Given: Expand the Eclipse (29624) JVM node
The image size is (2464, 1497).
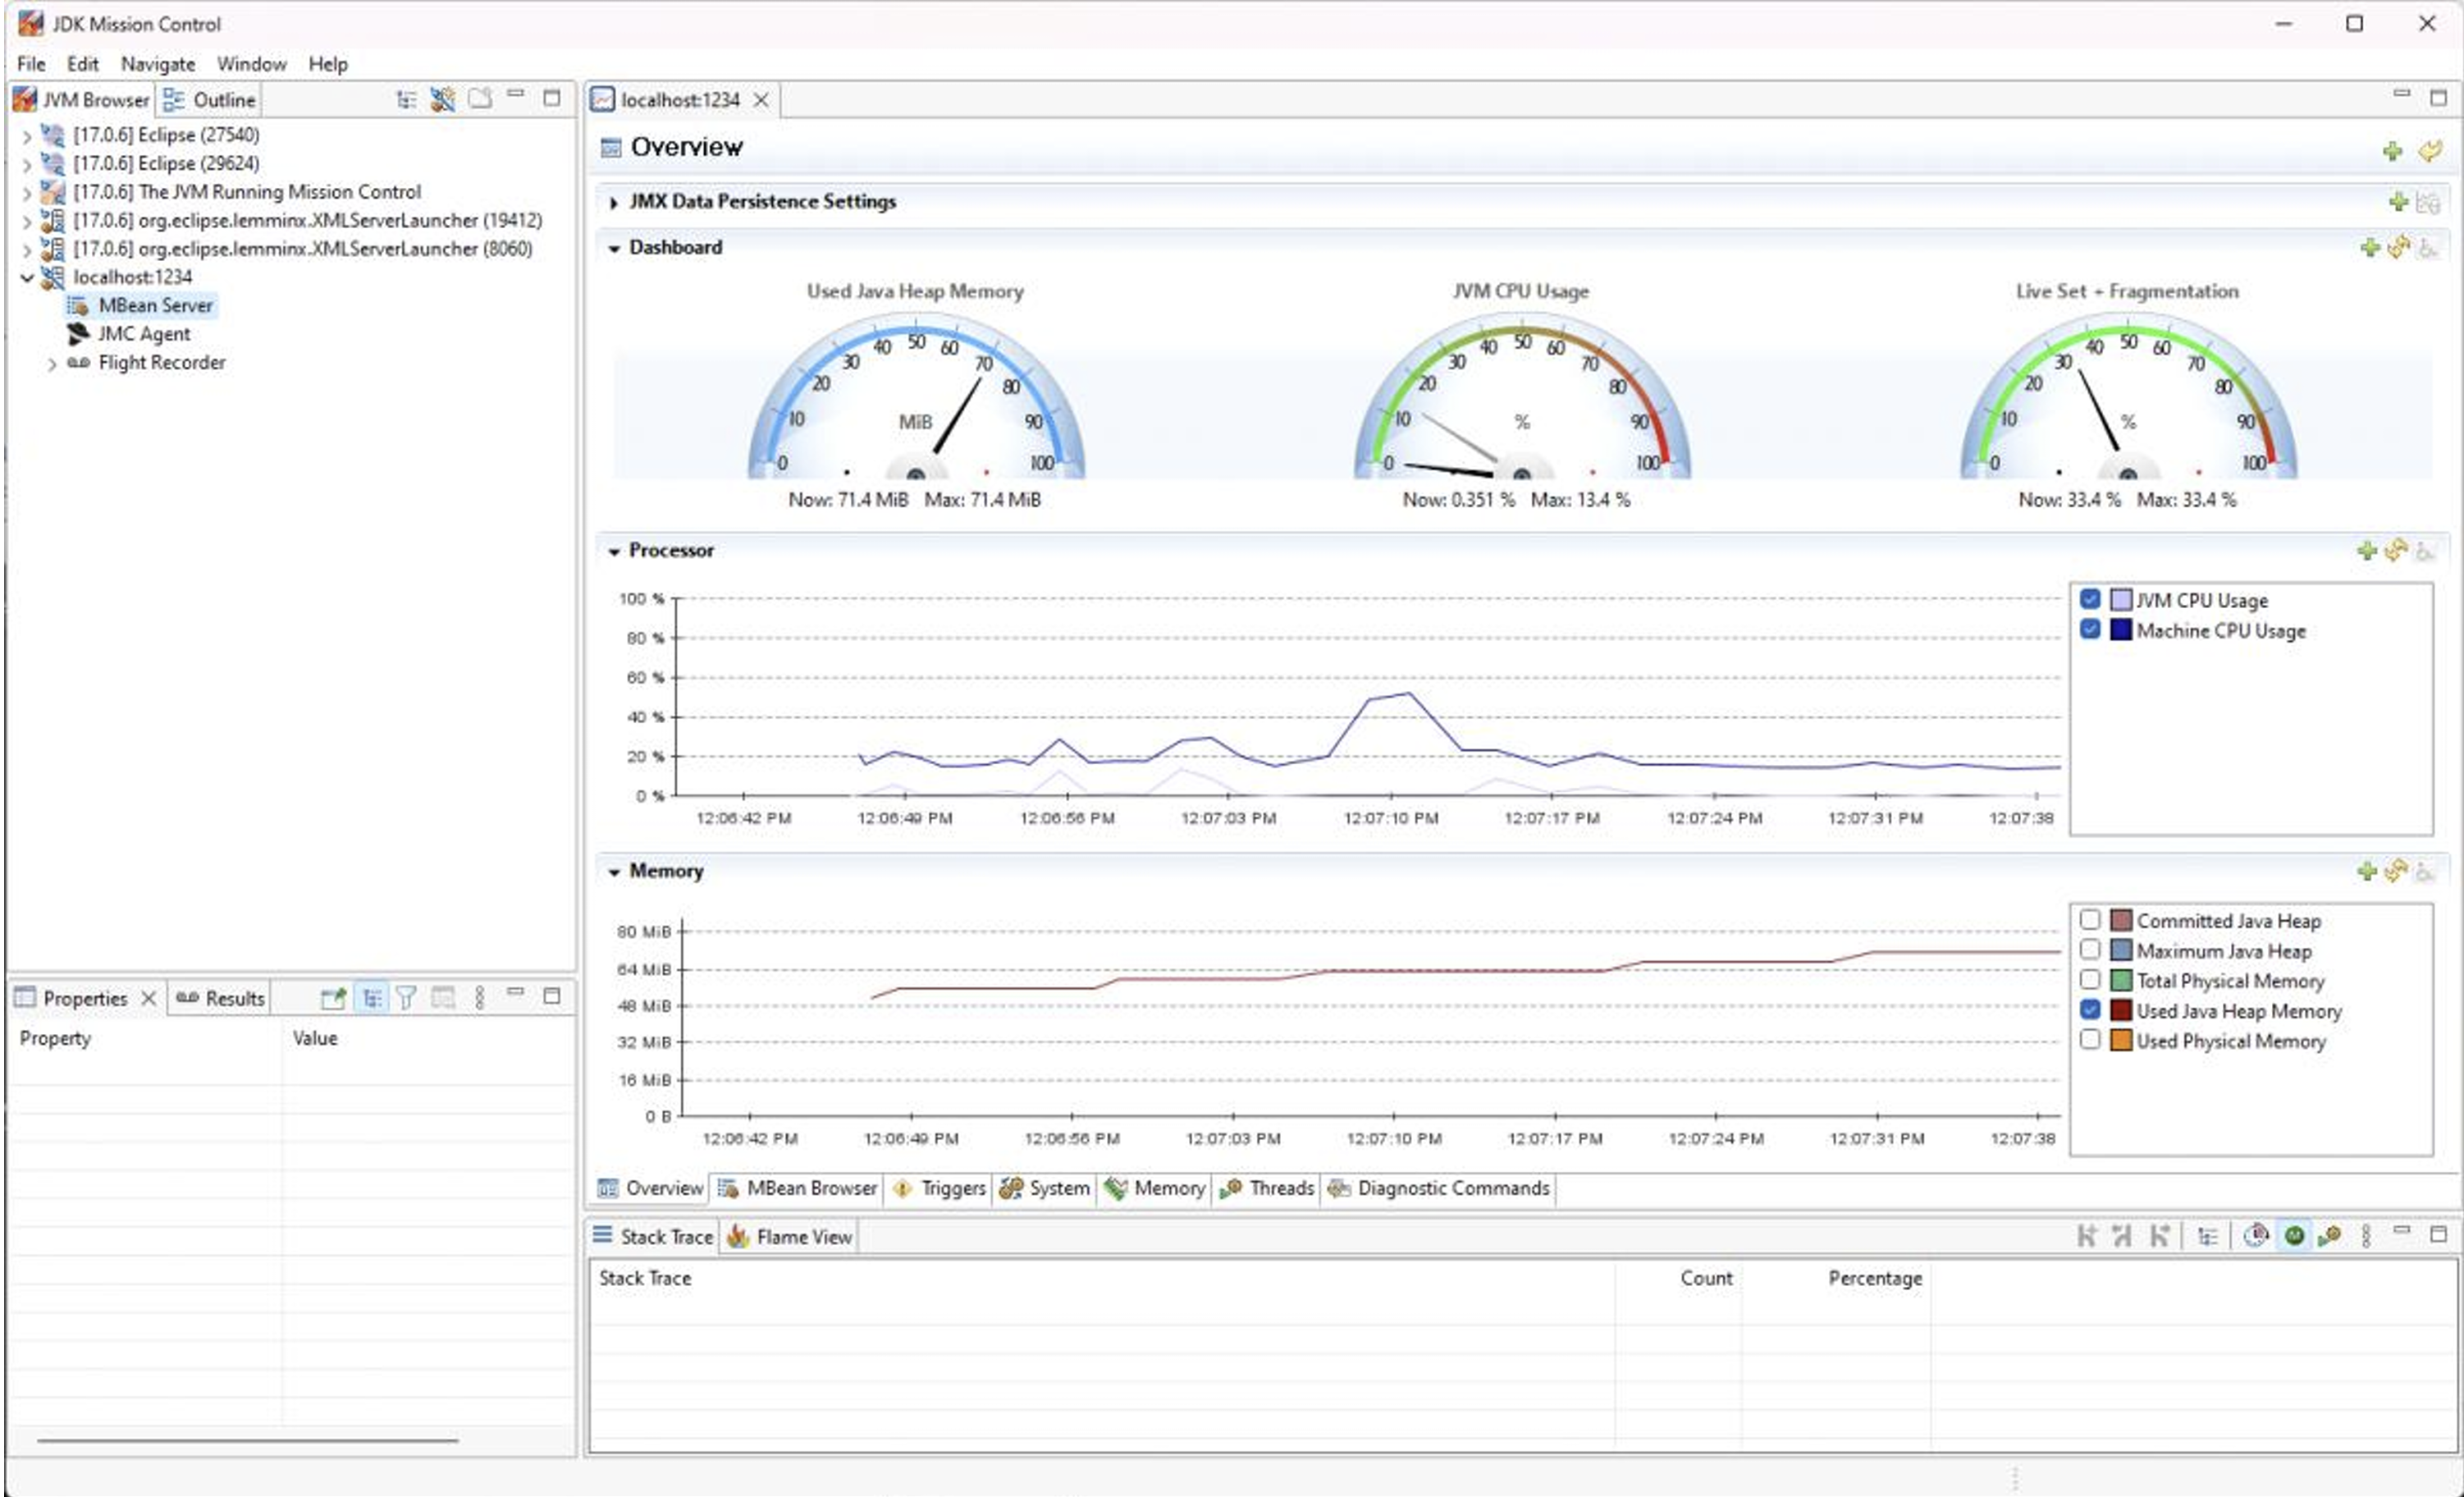Looking at the screenshot, I should coord(27,164).
